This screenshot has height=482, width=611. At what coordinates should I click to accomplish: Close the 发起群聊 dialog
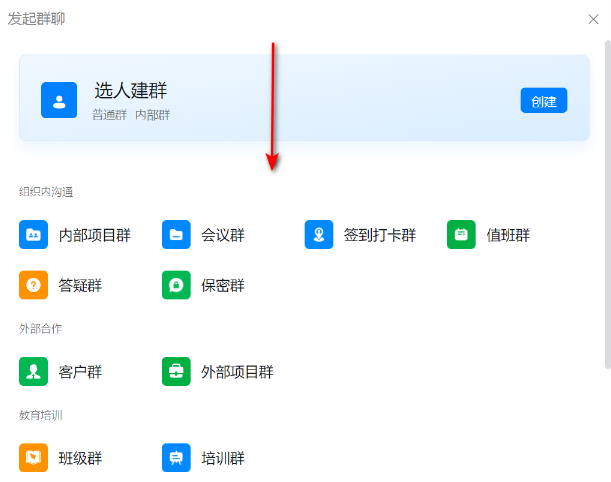point(593,19)
